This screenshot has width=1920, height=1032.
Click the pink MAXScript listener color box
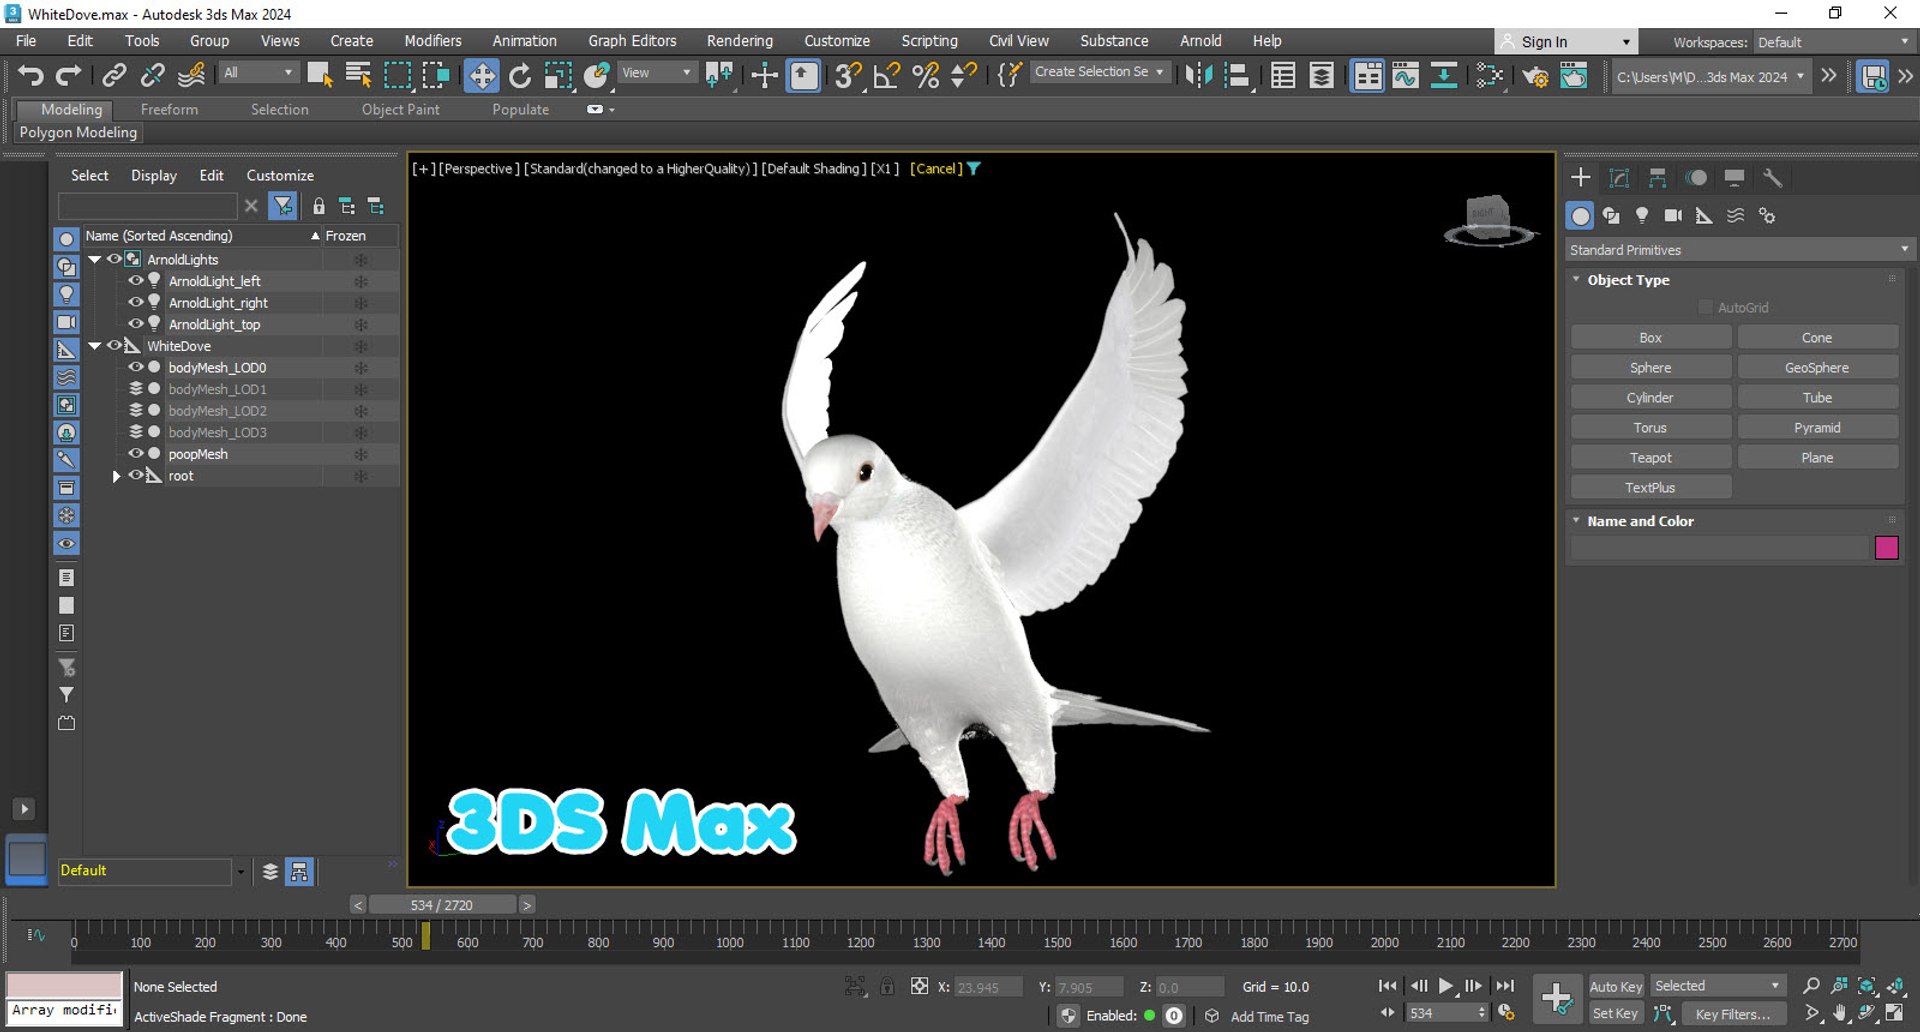(65, 984)
